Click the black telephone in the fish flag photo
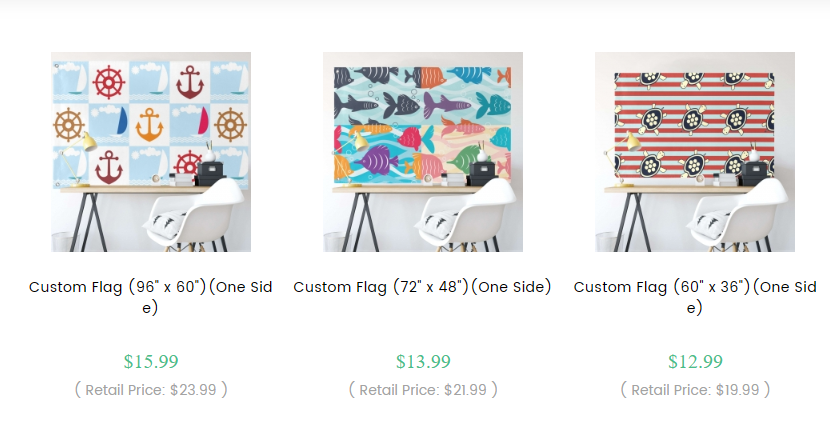This screenshot has height=431, width=830. point(483,171)
